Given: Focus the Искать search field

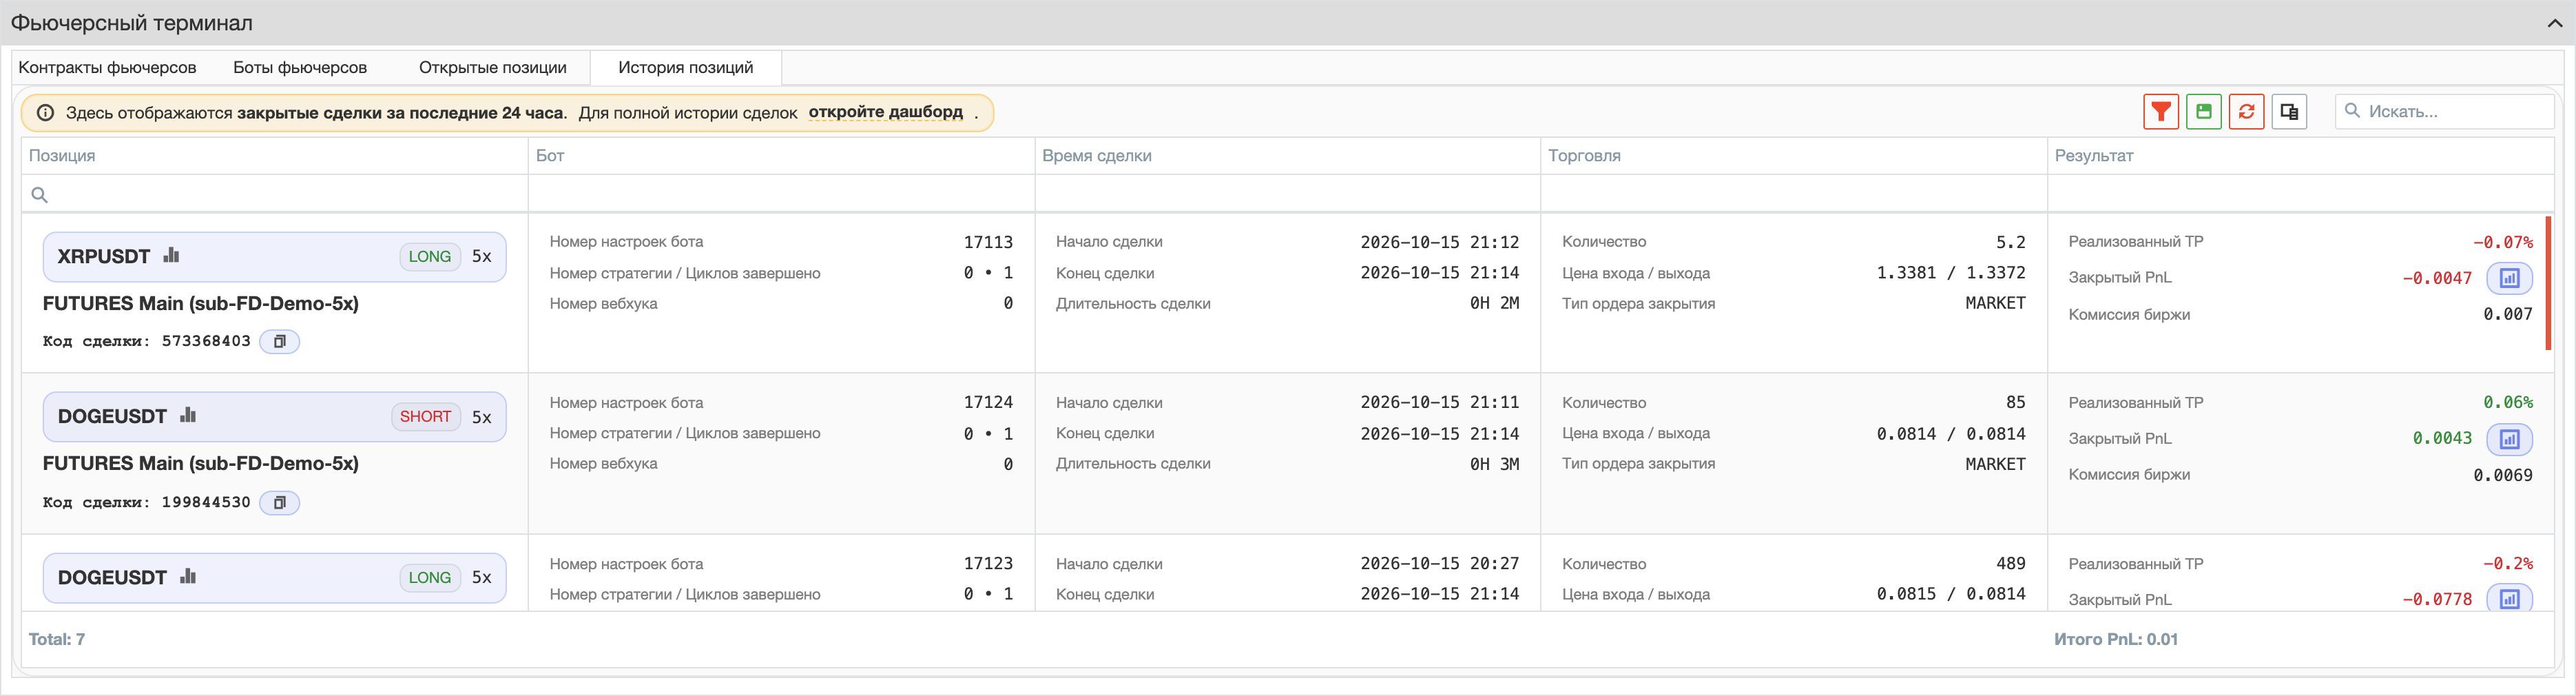Looking at the screenshot, I should (2444, 111).
